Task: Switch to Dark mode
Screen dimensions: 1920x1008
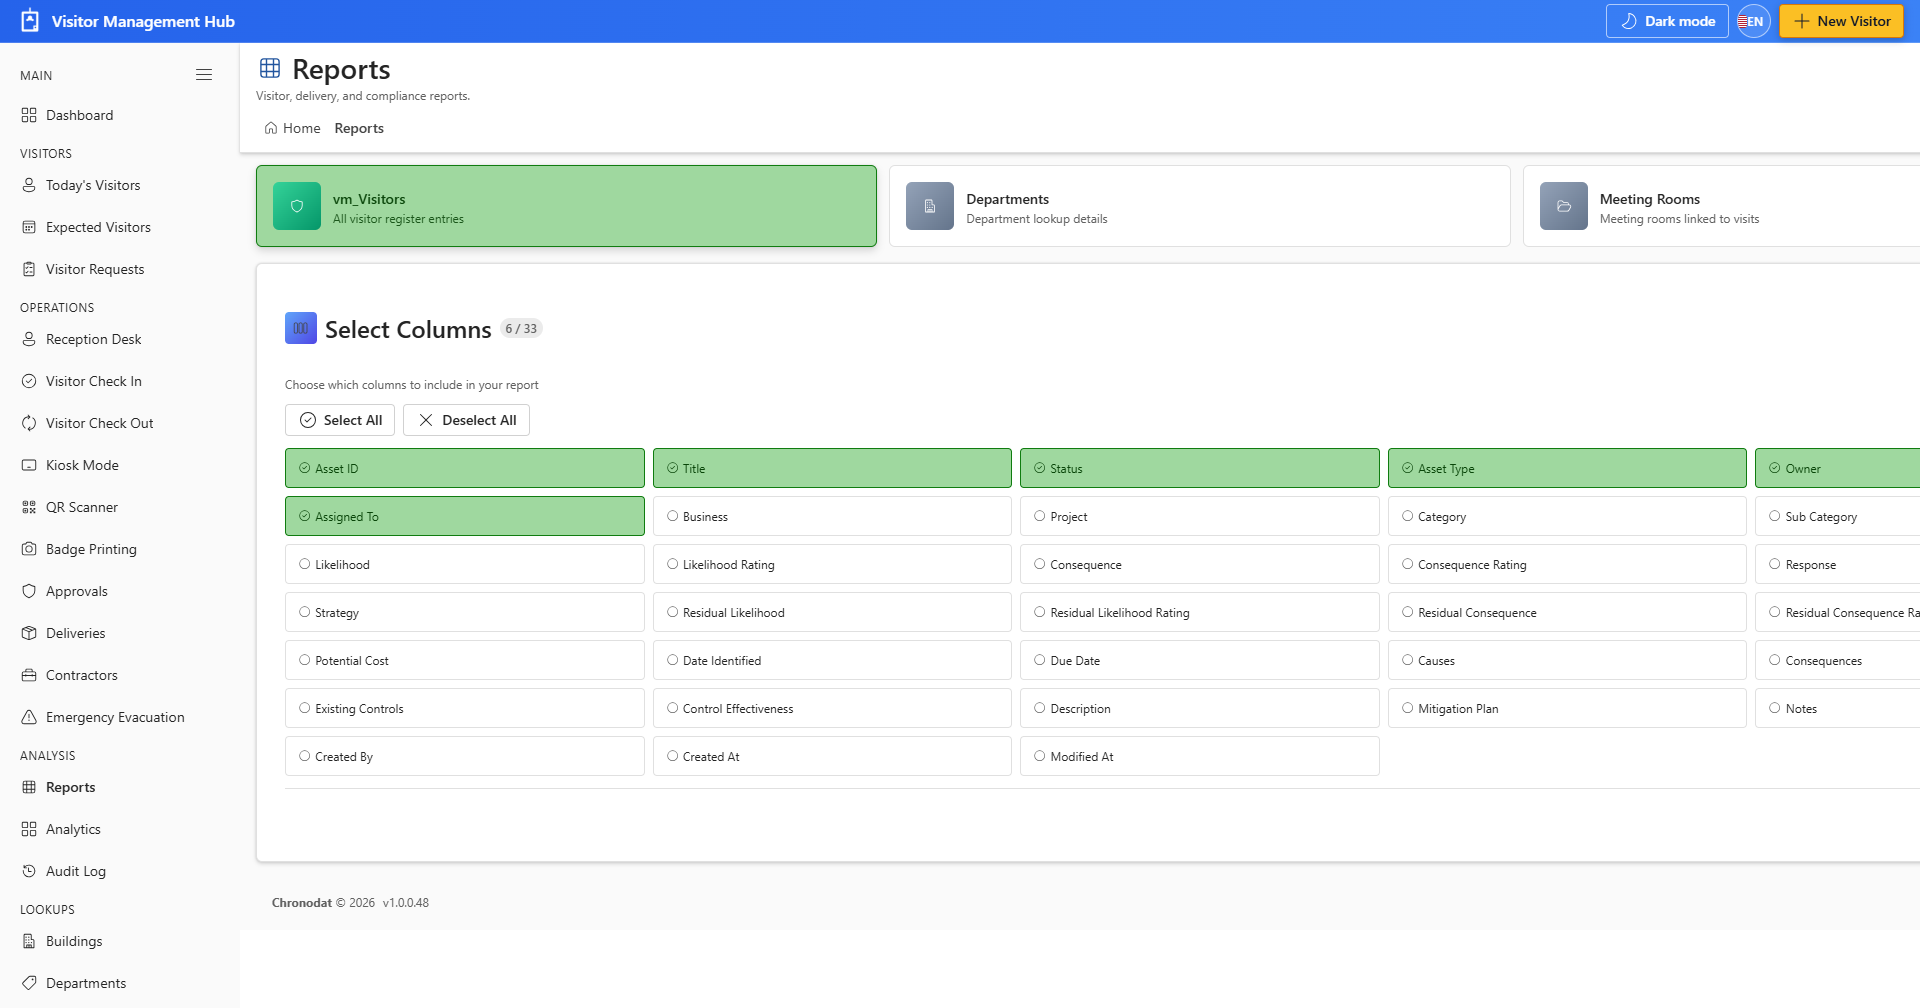Action: (x=1667, y=21)
